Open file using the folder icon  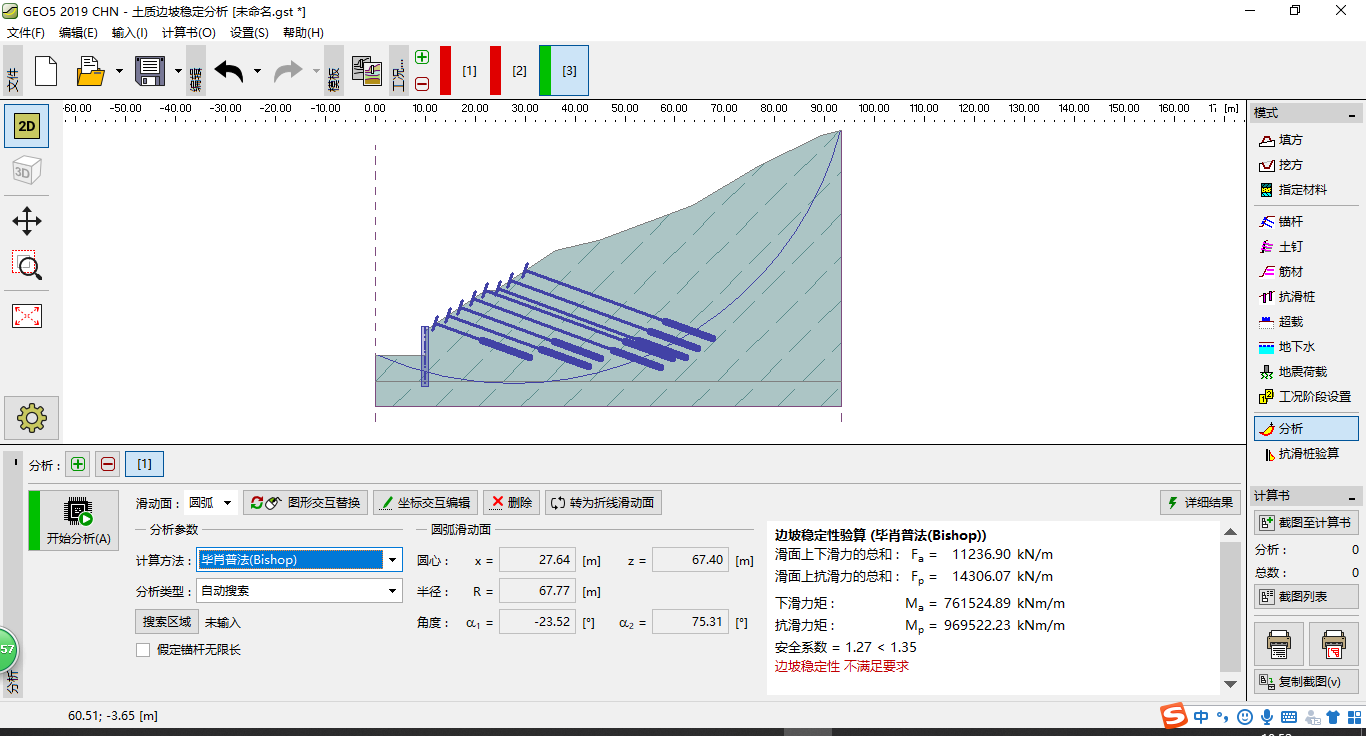(x=91, y=71)
